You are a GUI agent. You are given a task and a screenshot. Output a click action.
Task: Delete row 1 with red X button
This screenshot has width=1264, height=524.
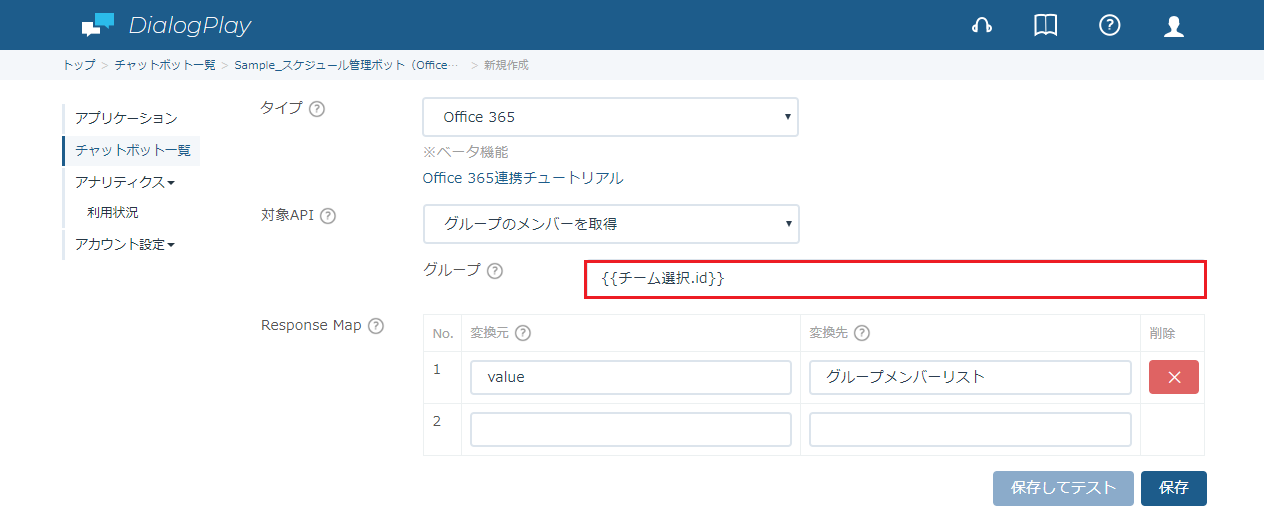click(1174, 377)
